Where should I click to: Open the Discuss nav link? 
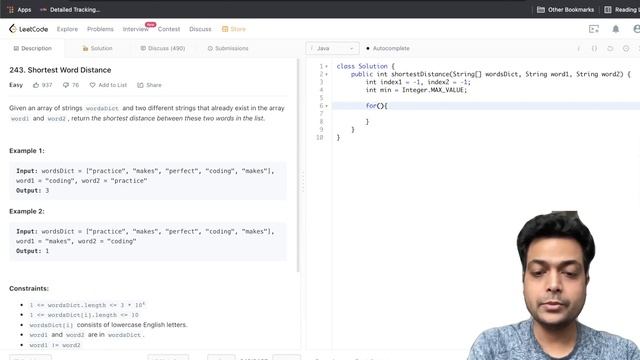click(x=200, y=29)
